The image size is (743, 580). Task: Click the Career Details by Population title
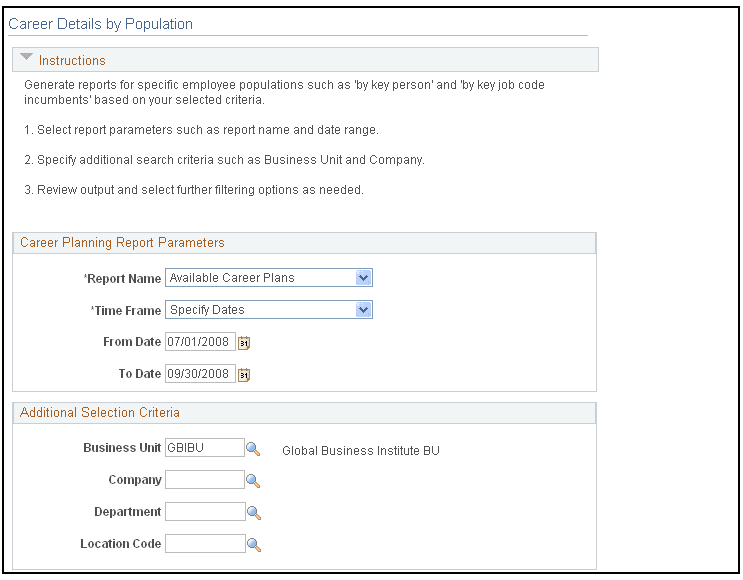[x=101, y=24]
